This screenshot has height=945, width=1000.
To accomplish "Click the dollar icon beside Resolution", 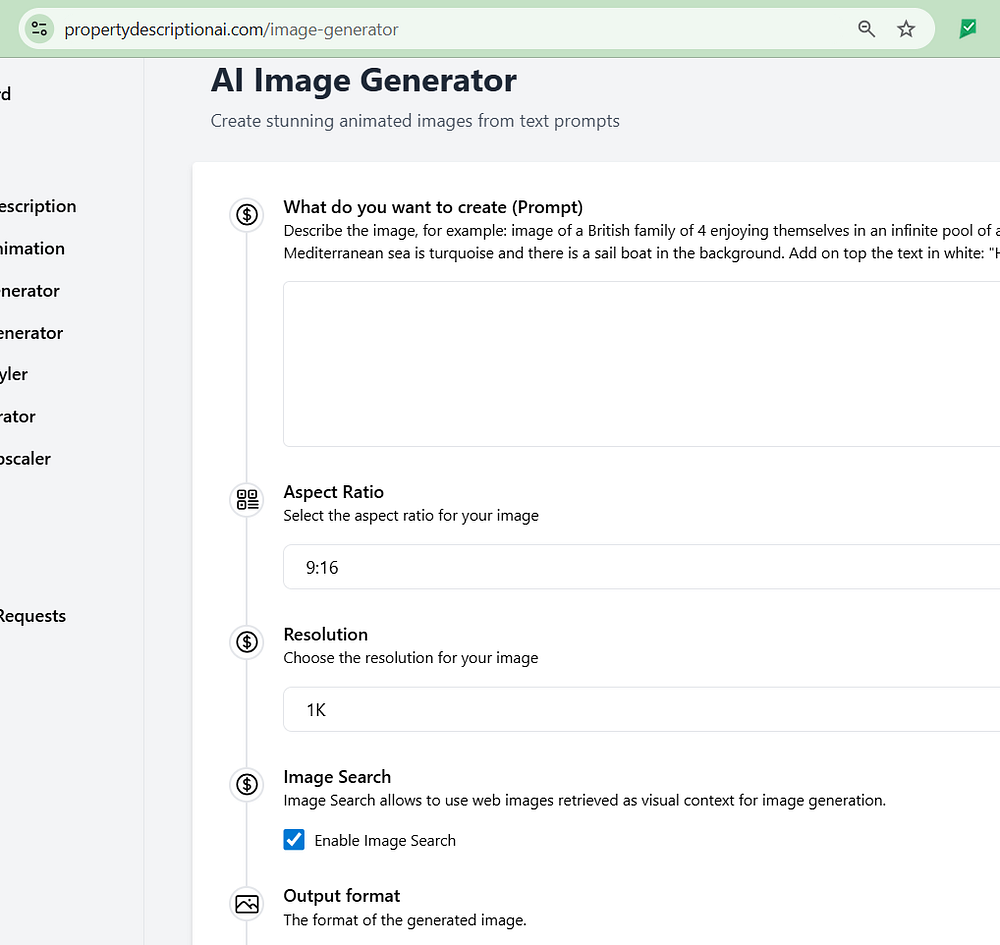I will coord(247,642).
